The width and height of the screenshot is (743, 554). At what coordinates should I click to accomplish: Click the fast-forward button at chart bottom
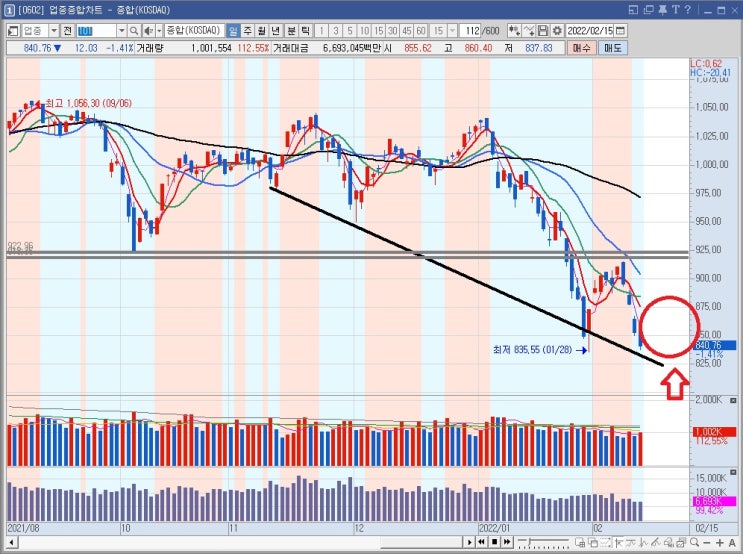[x=507, y=542]
